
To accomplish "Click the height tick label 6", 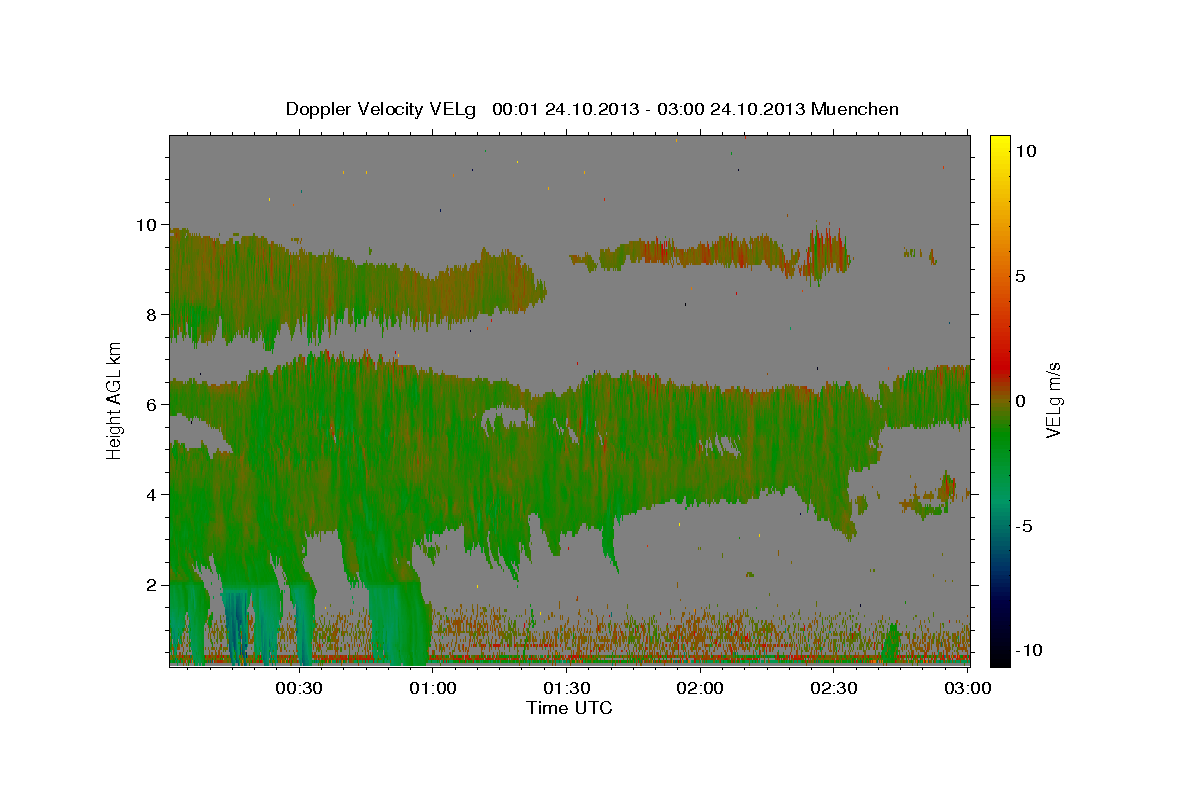I will [x=153, y=404].
